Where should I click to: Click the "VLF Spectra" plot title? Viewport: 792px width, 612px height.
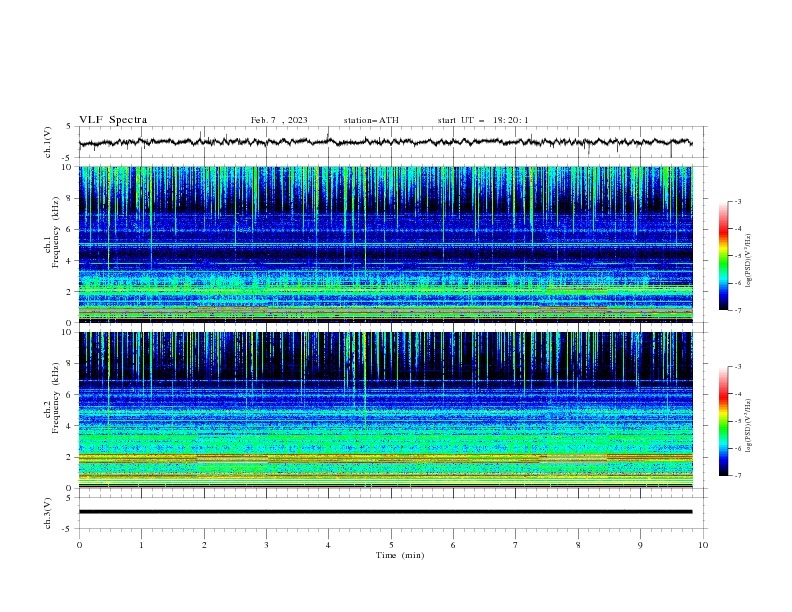click(x=113, y=120)
